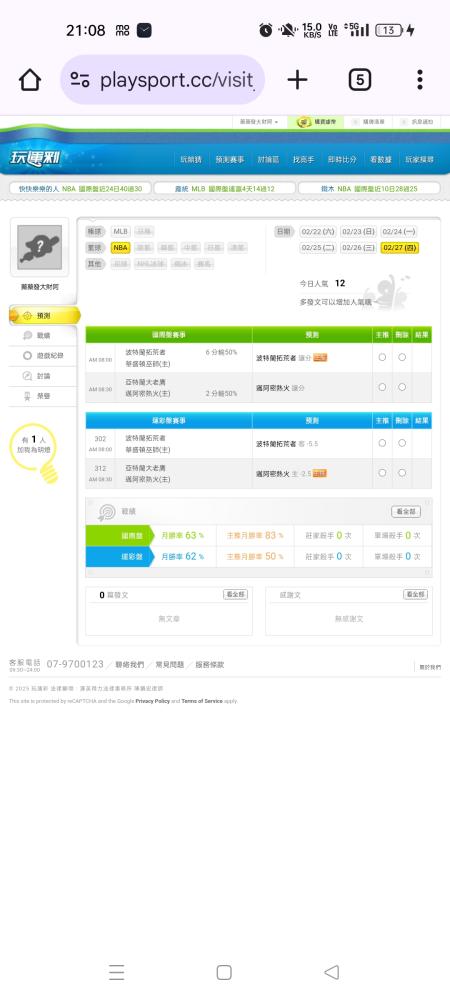
Task: Click 看全部 button in 戰績 section
Action: 405,512
